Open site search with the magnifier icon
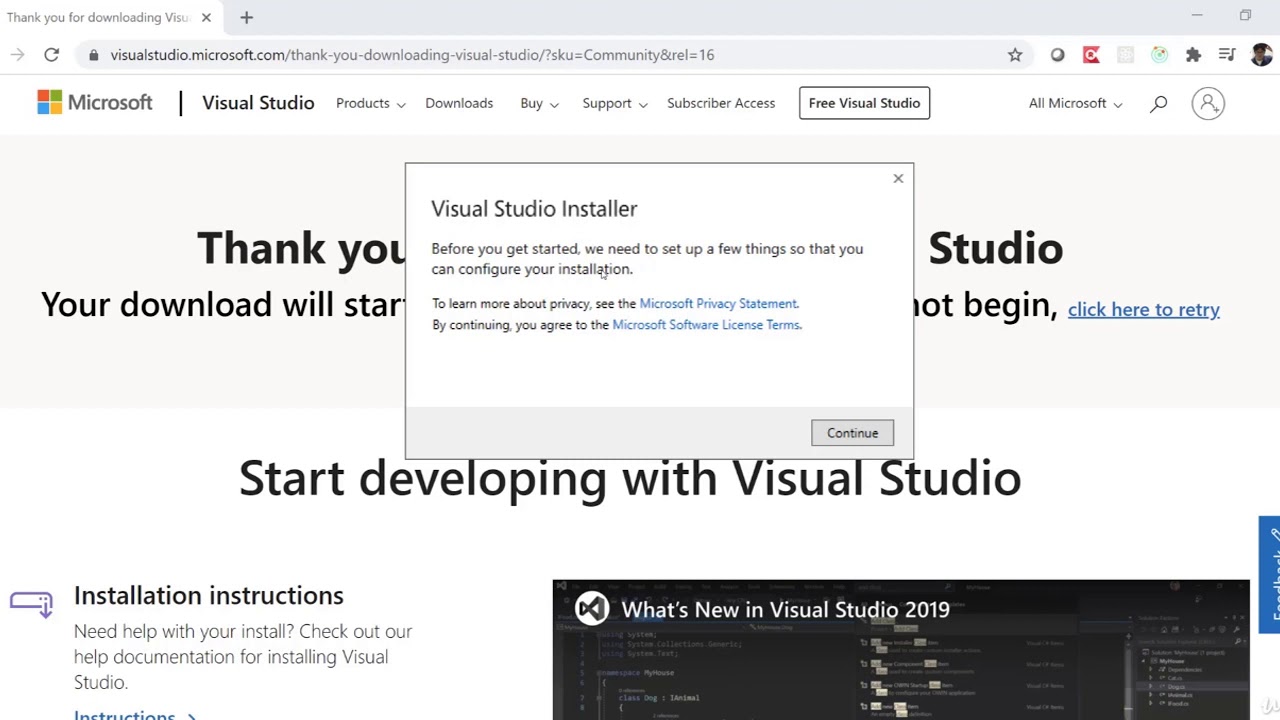1280x720 pixels. click(x=1159, y=103)
